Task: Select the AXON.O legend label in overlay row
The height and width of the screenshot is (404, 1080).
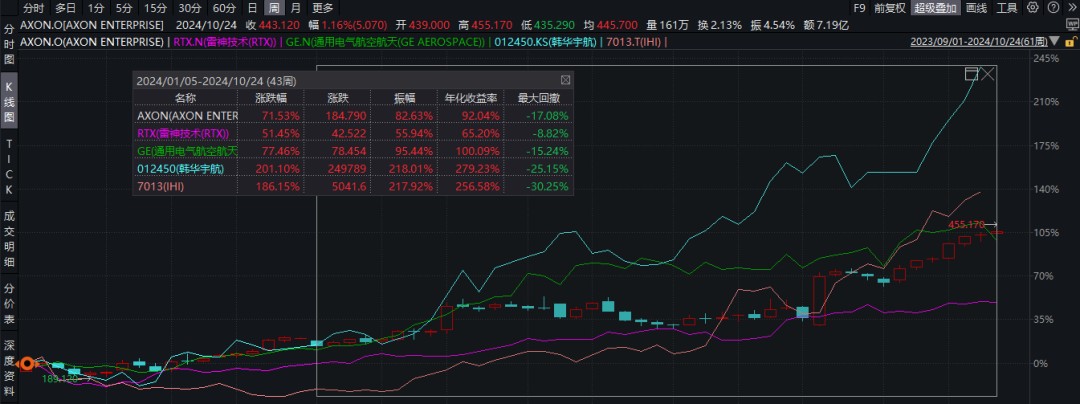Action: tap(92, 41)
